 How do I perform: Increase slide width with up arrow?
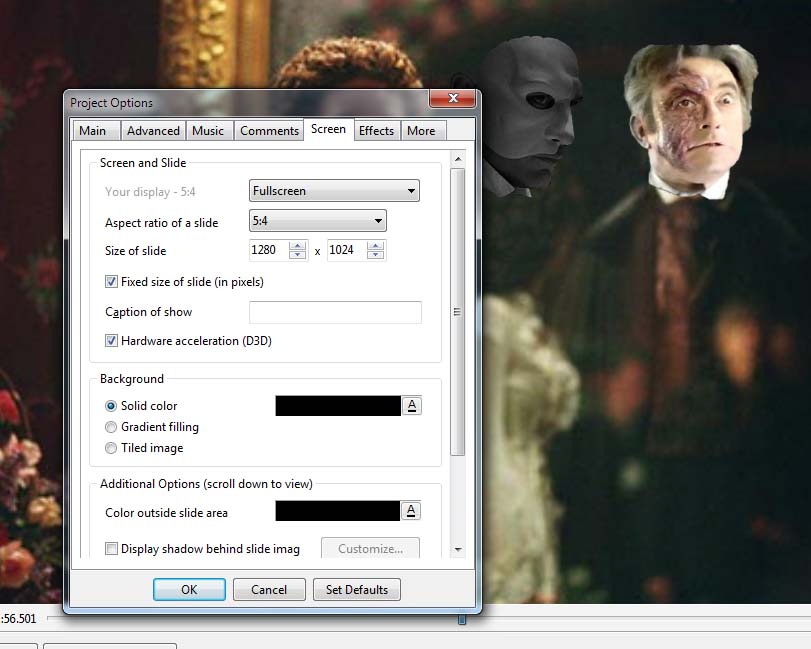coord(297,246)
